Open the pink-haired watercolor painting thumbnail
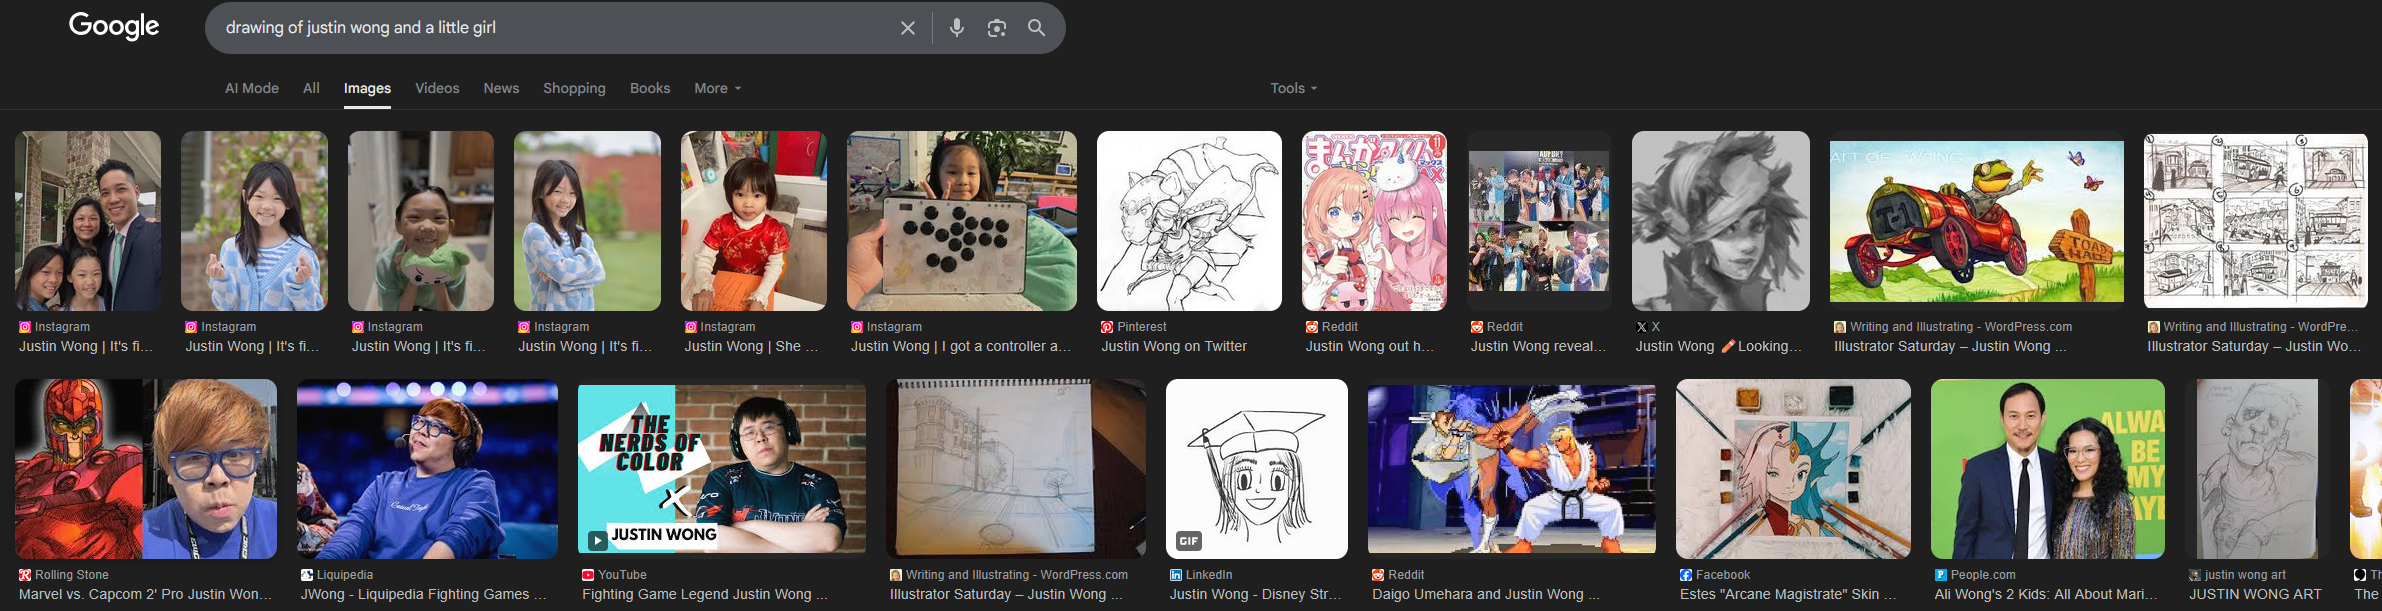2382x611 pixels. click(x=1793, y=469)
